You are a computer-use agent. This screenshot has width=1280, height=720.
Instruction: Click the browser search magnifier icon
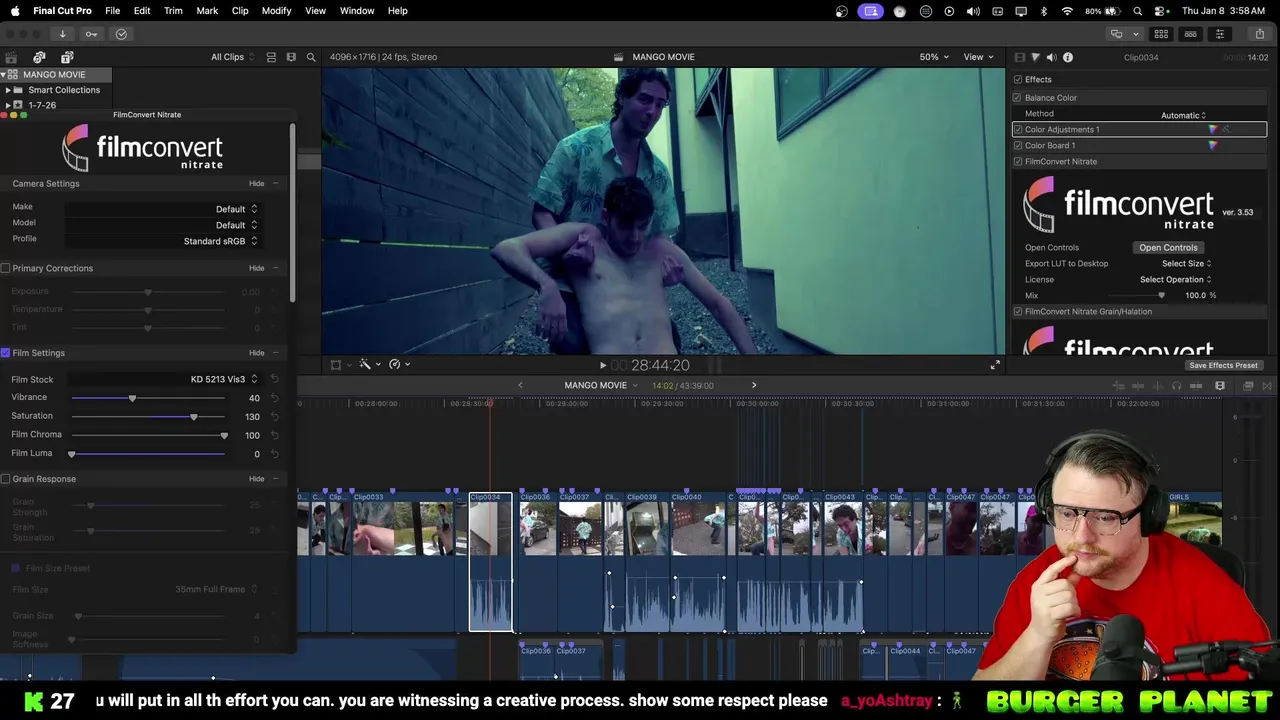tap(311, 57)
